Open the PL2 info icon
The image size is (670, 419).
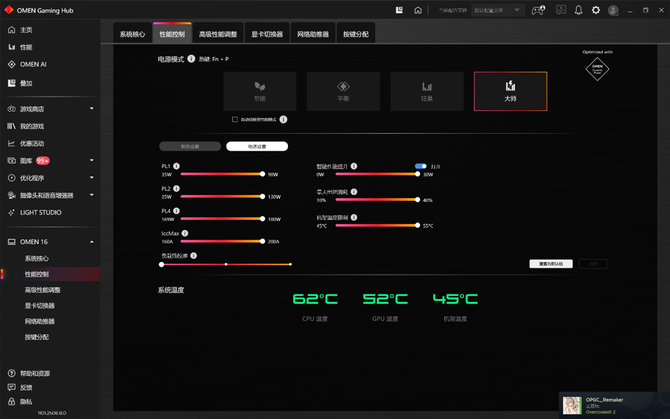[176, 188]
